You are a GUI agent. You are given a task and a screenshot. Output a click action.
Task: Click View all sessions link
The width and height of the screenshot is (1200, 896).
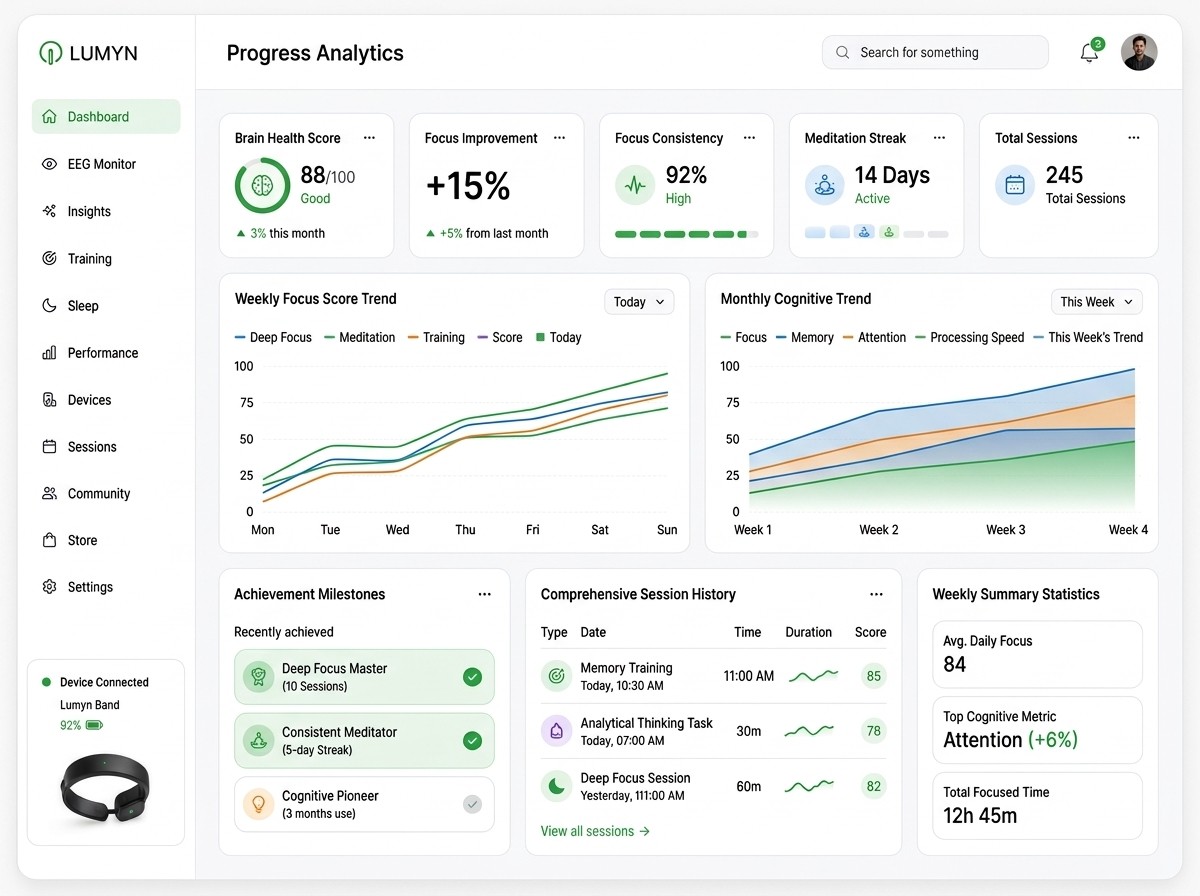(x=595, y=831)
